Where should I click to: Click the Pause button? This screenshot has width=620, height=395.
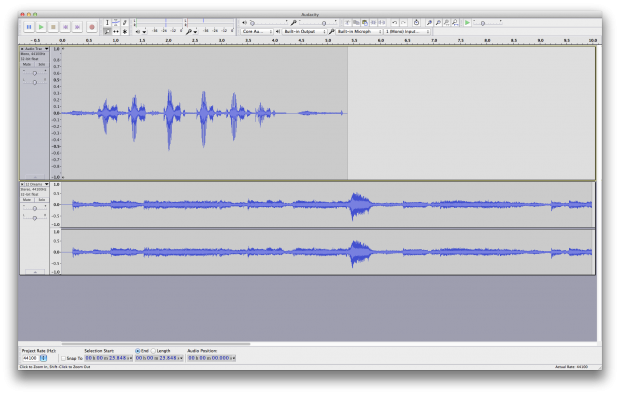click(x=28, y=27)
